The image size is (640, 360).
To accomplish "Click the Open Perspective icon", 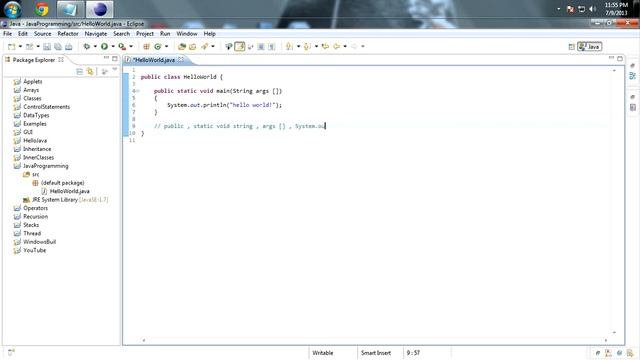I will pyautogui.click(x=571, y=47).
